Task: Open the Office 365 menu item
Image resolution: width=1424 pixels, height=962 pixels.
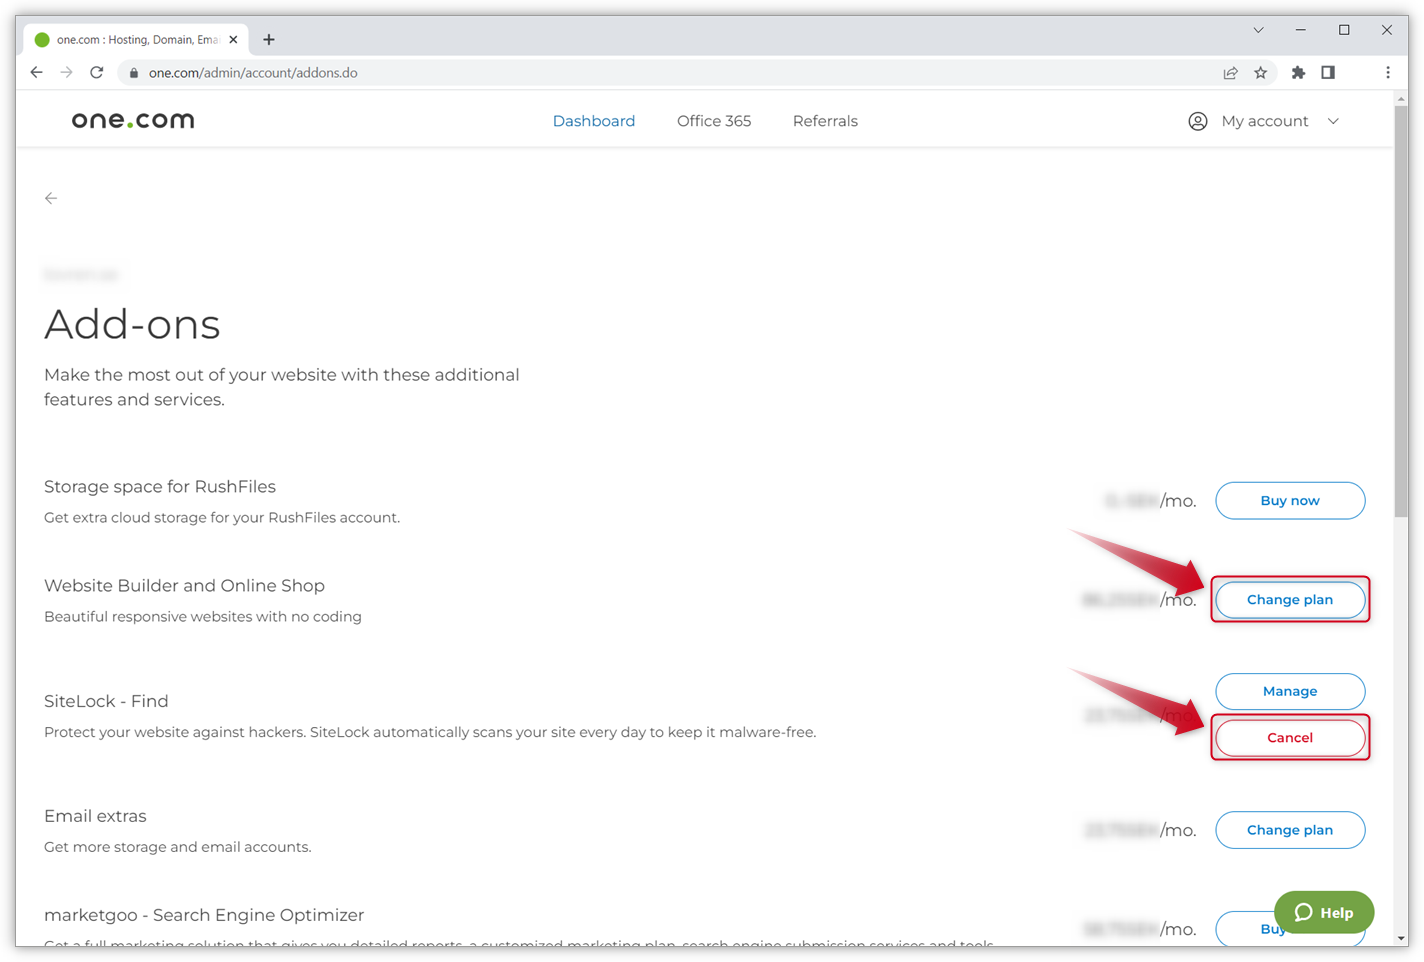Action: [714, 121]
